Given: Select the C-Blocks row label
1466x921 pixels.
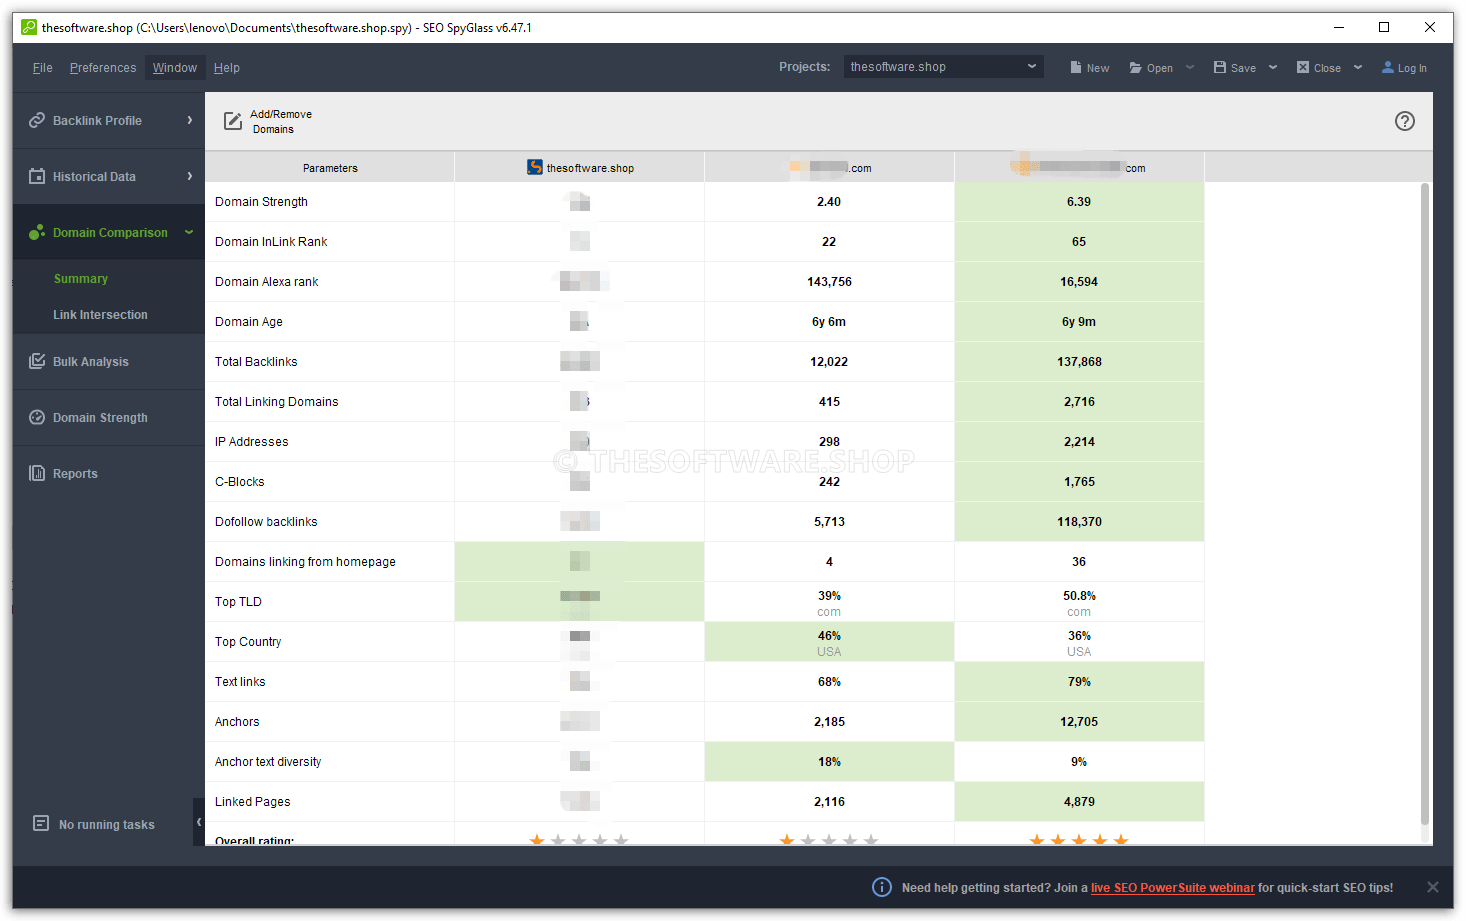Looking at the screenshot, I should pos(240,482).
